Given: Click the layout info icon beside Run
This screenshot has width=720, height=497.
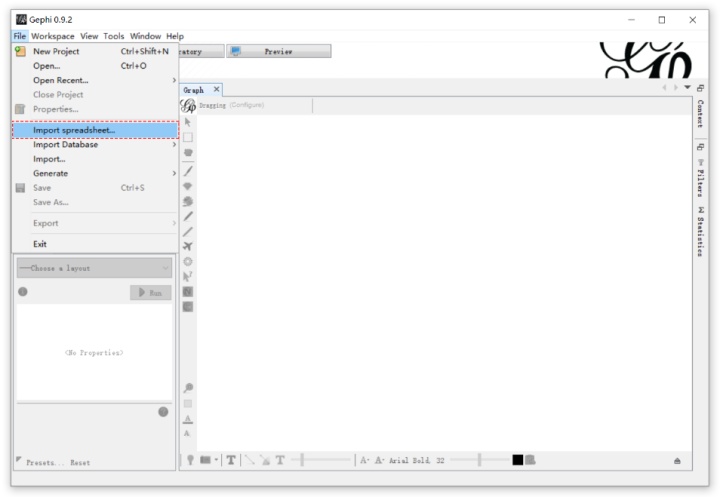Looking at the screenshot, I should [22, 292].
